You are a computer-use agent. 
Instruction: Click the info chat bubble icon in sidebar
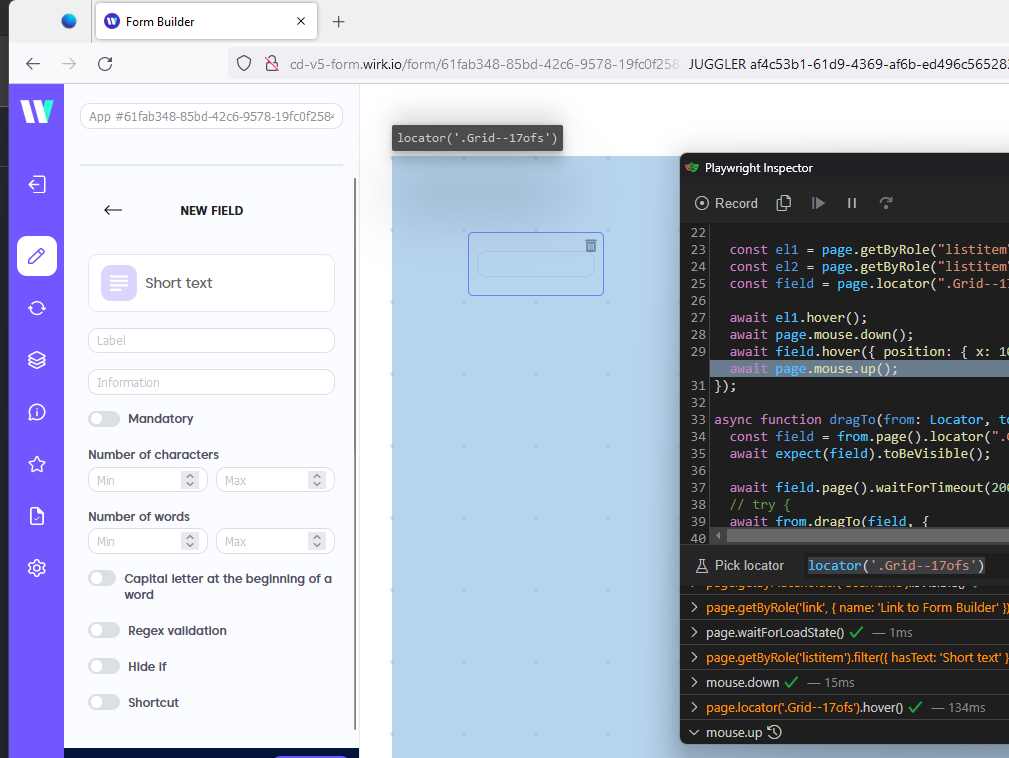(36, 412)
